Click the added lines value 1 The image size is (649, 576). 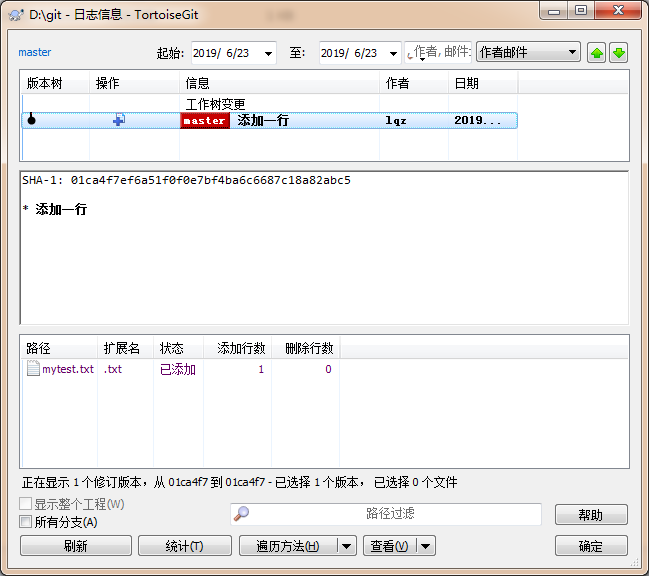click(261, 369)
